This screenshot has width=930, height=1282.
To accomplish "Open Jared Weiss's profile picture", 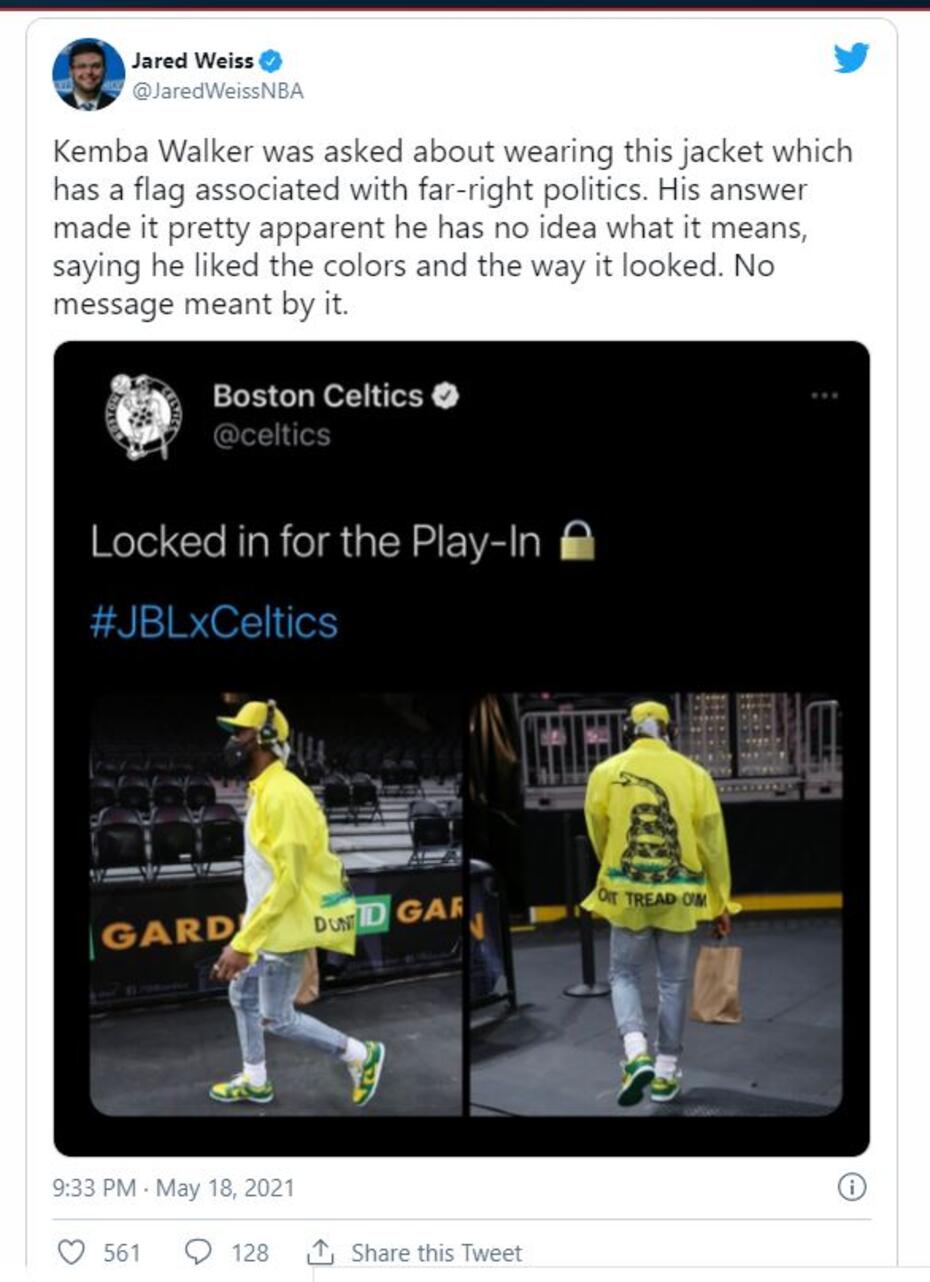I will [x=89, y=75].
